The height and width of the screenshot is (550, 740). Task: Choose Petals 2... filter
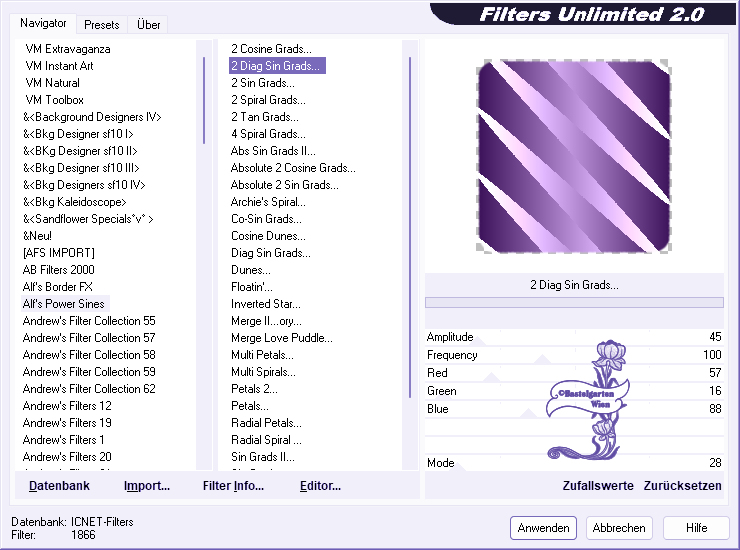tap(254, 389)
